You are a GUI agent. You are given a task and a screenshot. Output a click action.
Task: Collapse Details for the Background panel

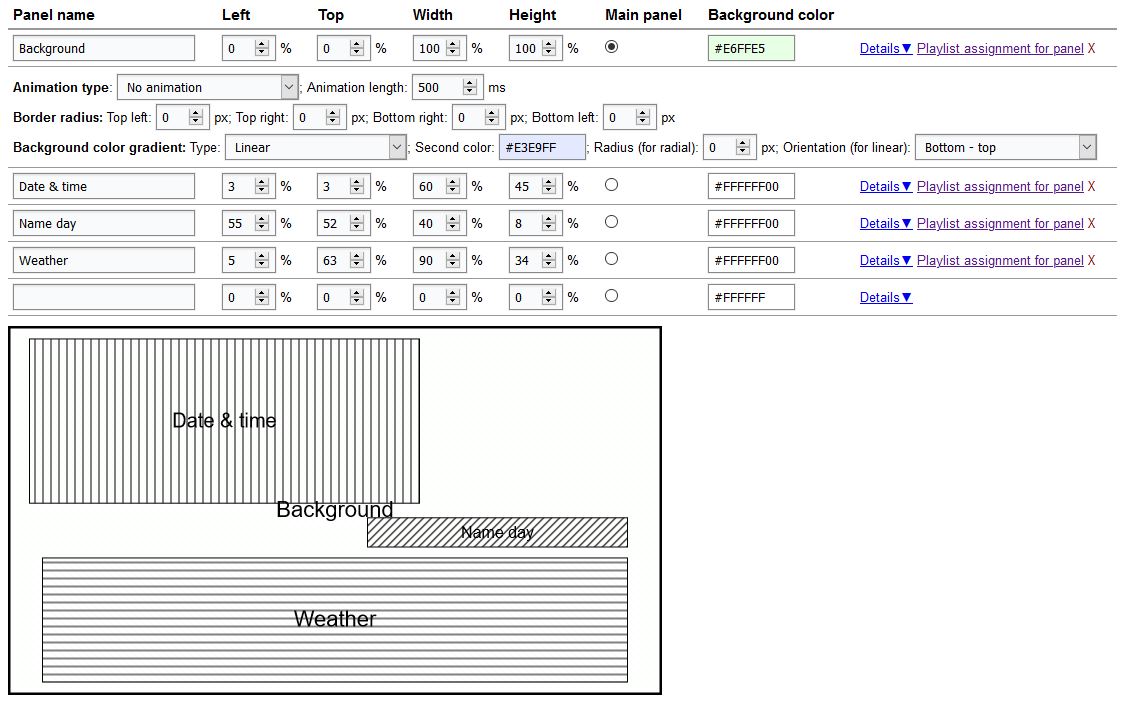885,48
